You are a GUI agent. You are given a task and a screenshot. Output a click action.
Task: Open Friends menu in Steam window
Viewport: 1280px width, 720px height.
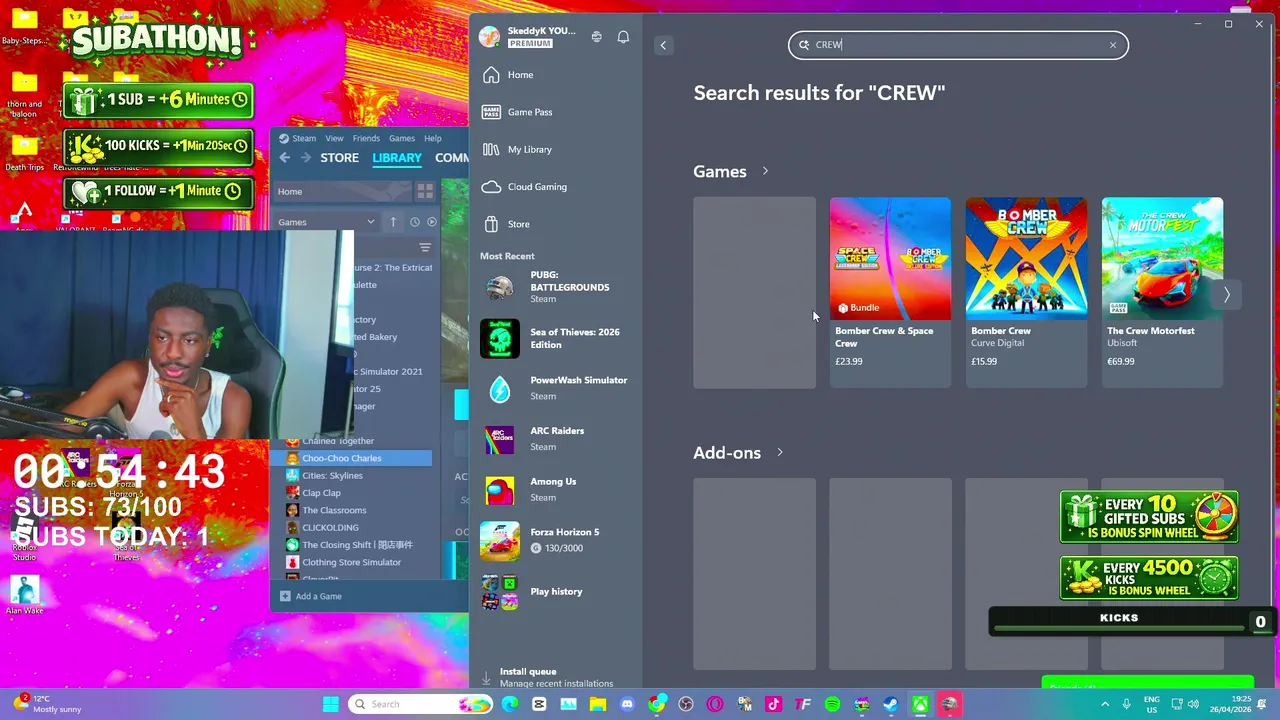click(x=366, y=138)
